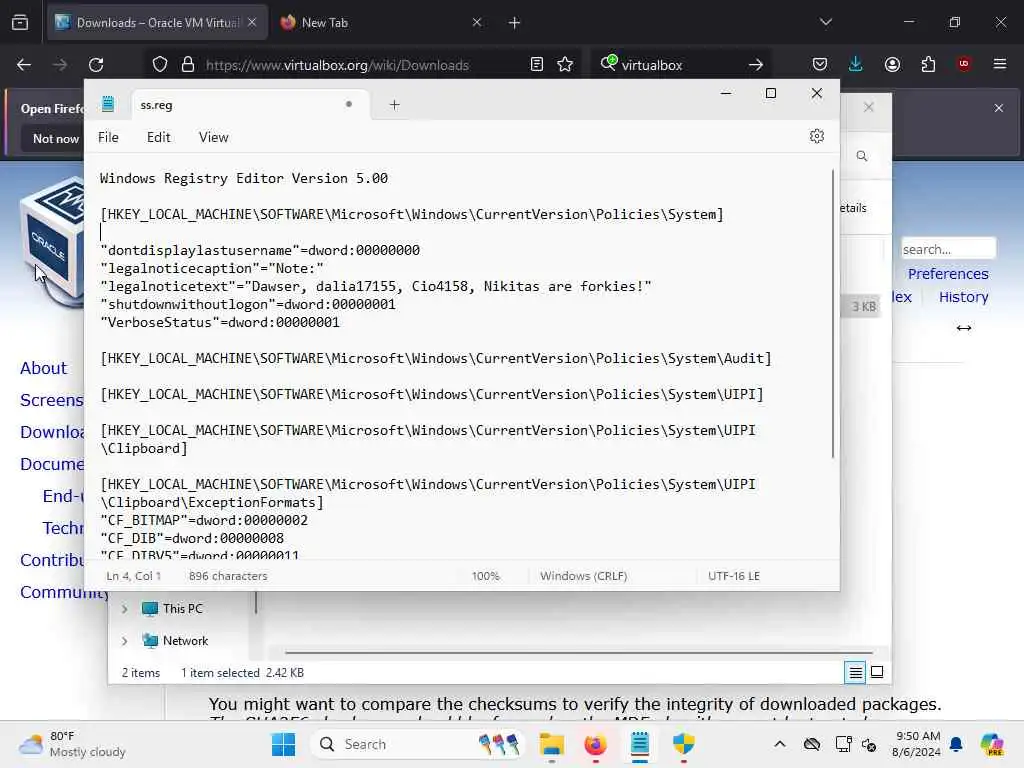Add a new Notepad tab
This screenshot has width=1024, height=768.
click(x=394, y=104)
